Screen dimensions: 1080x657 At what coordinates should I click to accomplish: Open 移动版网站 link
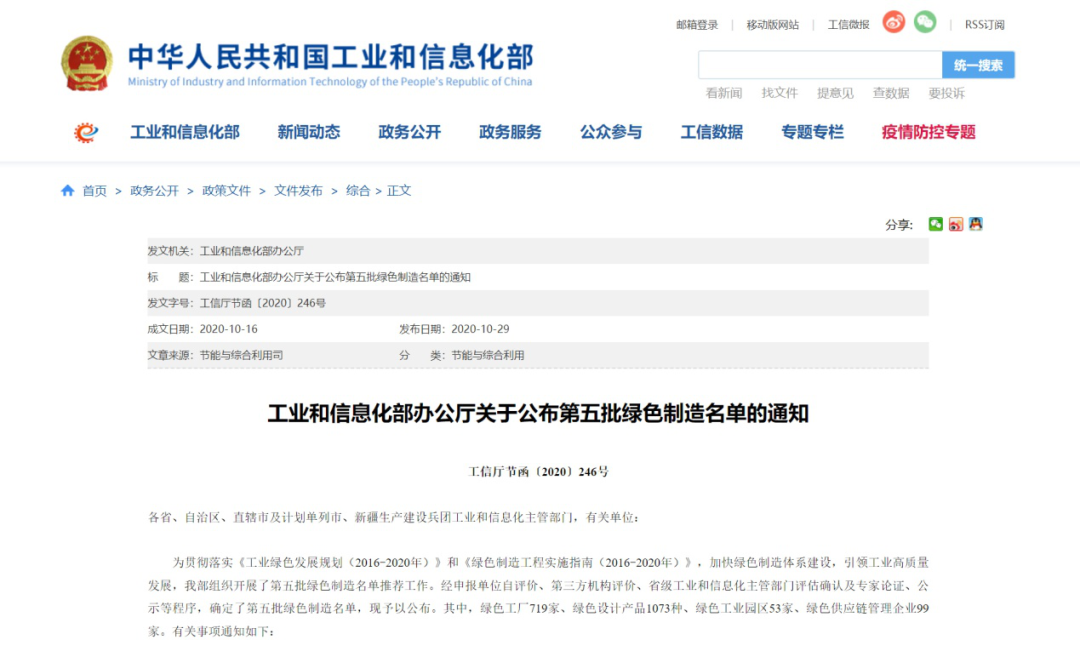click(x=773, y=25)
